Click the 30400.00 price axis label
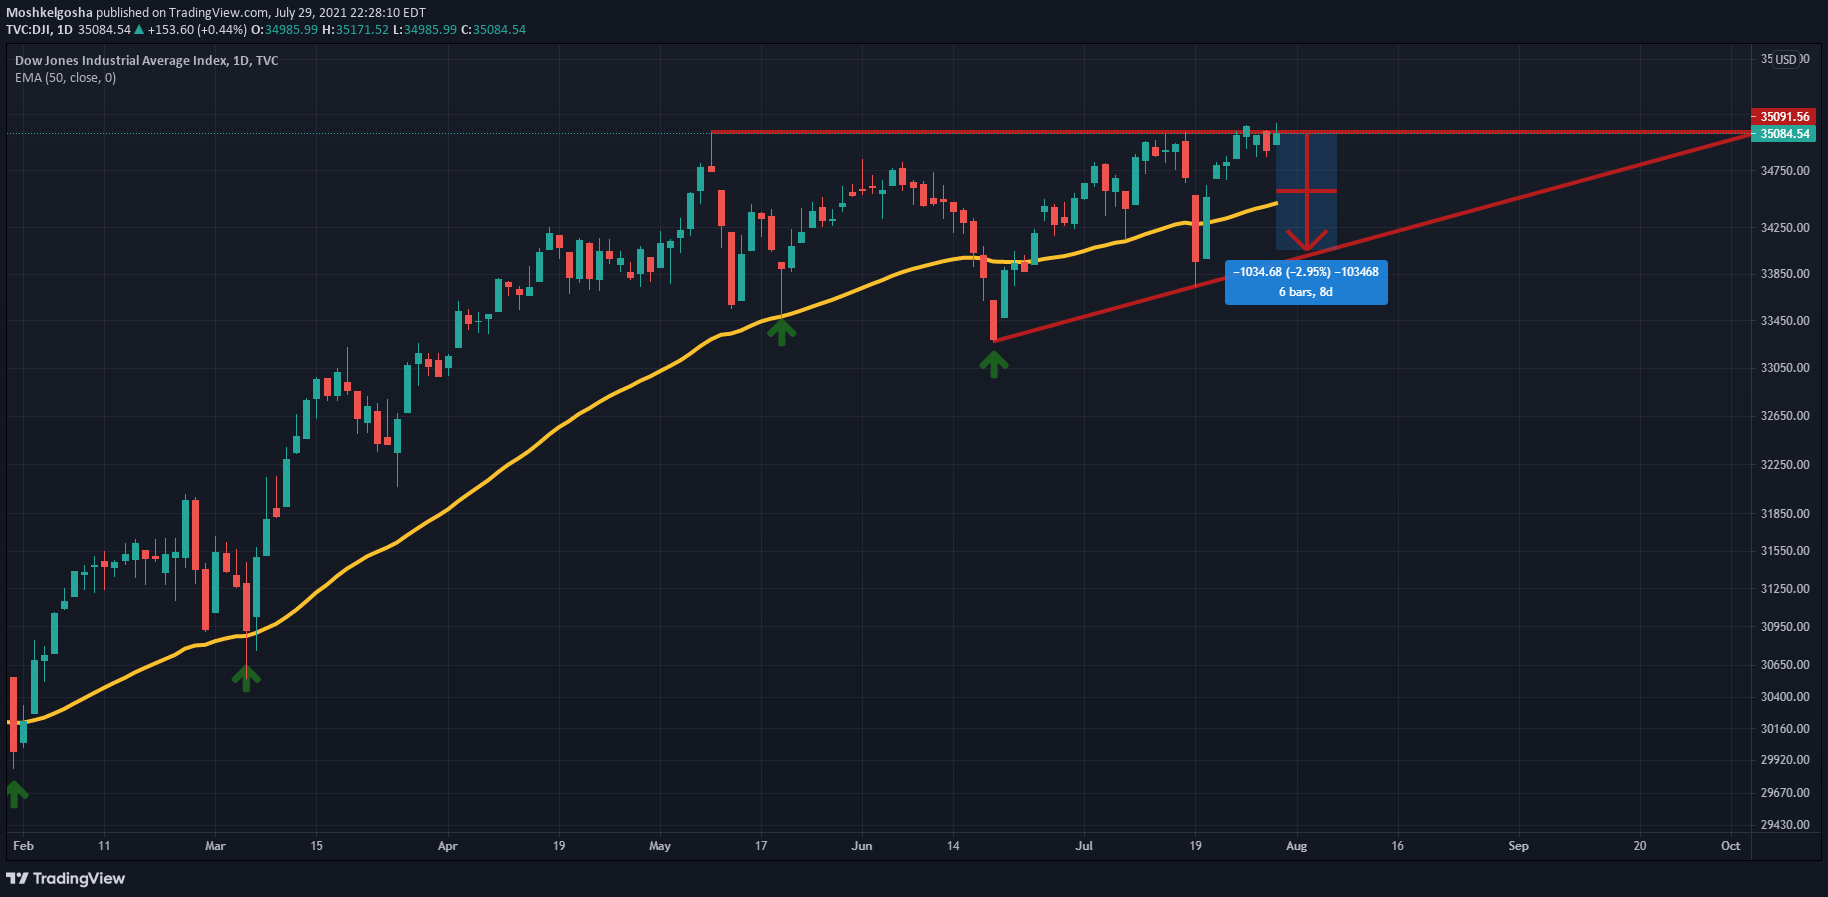The height and width of the screenshot is (897, 1828). coord(1785,697)
